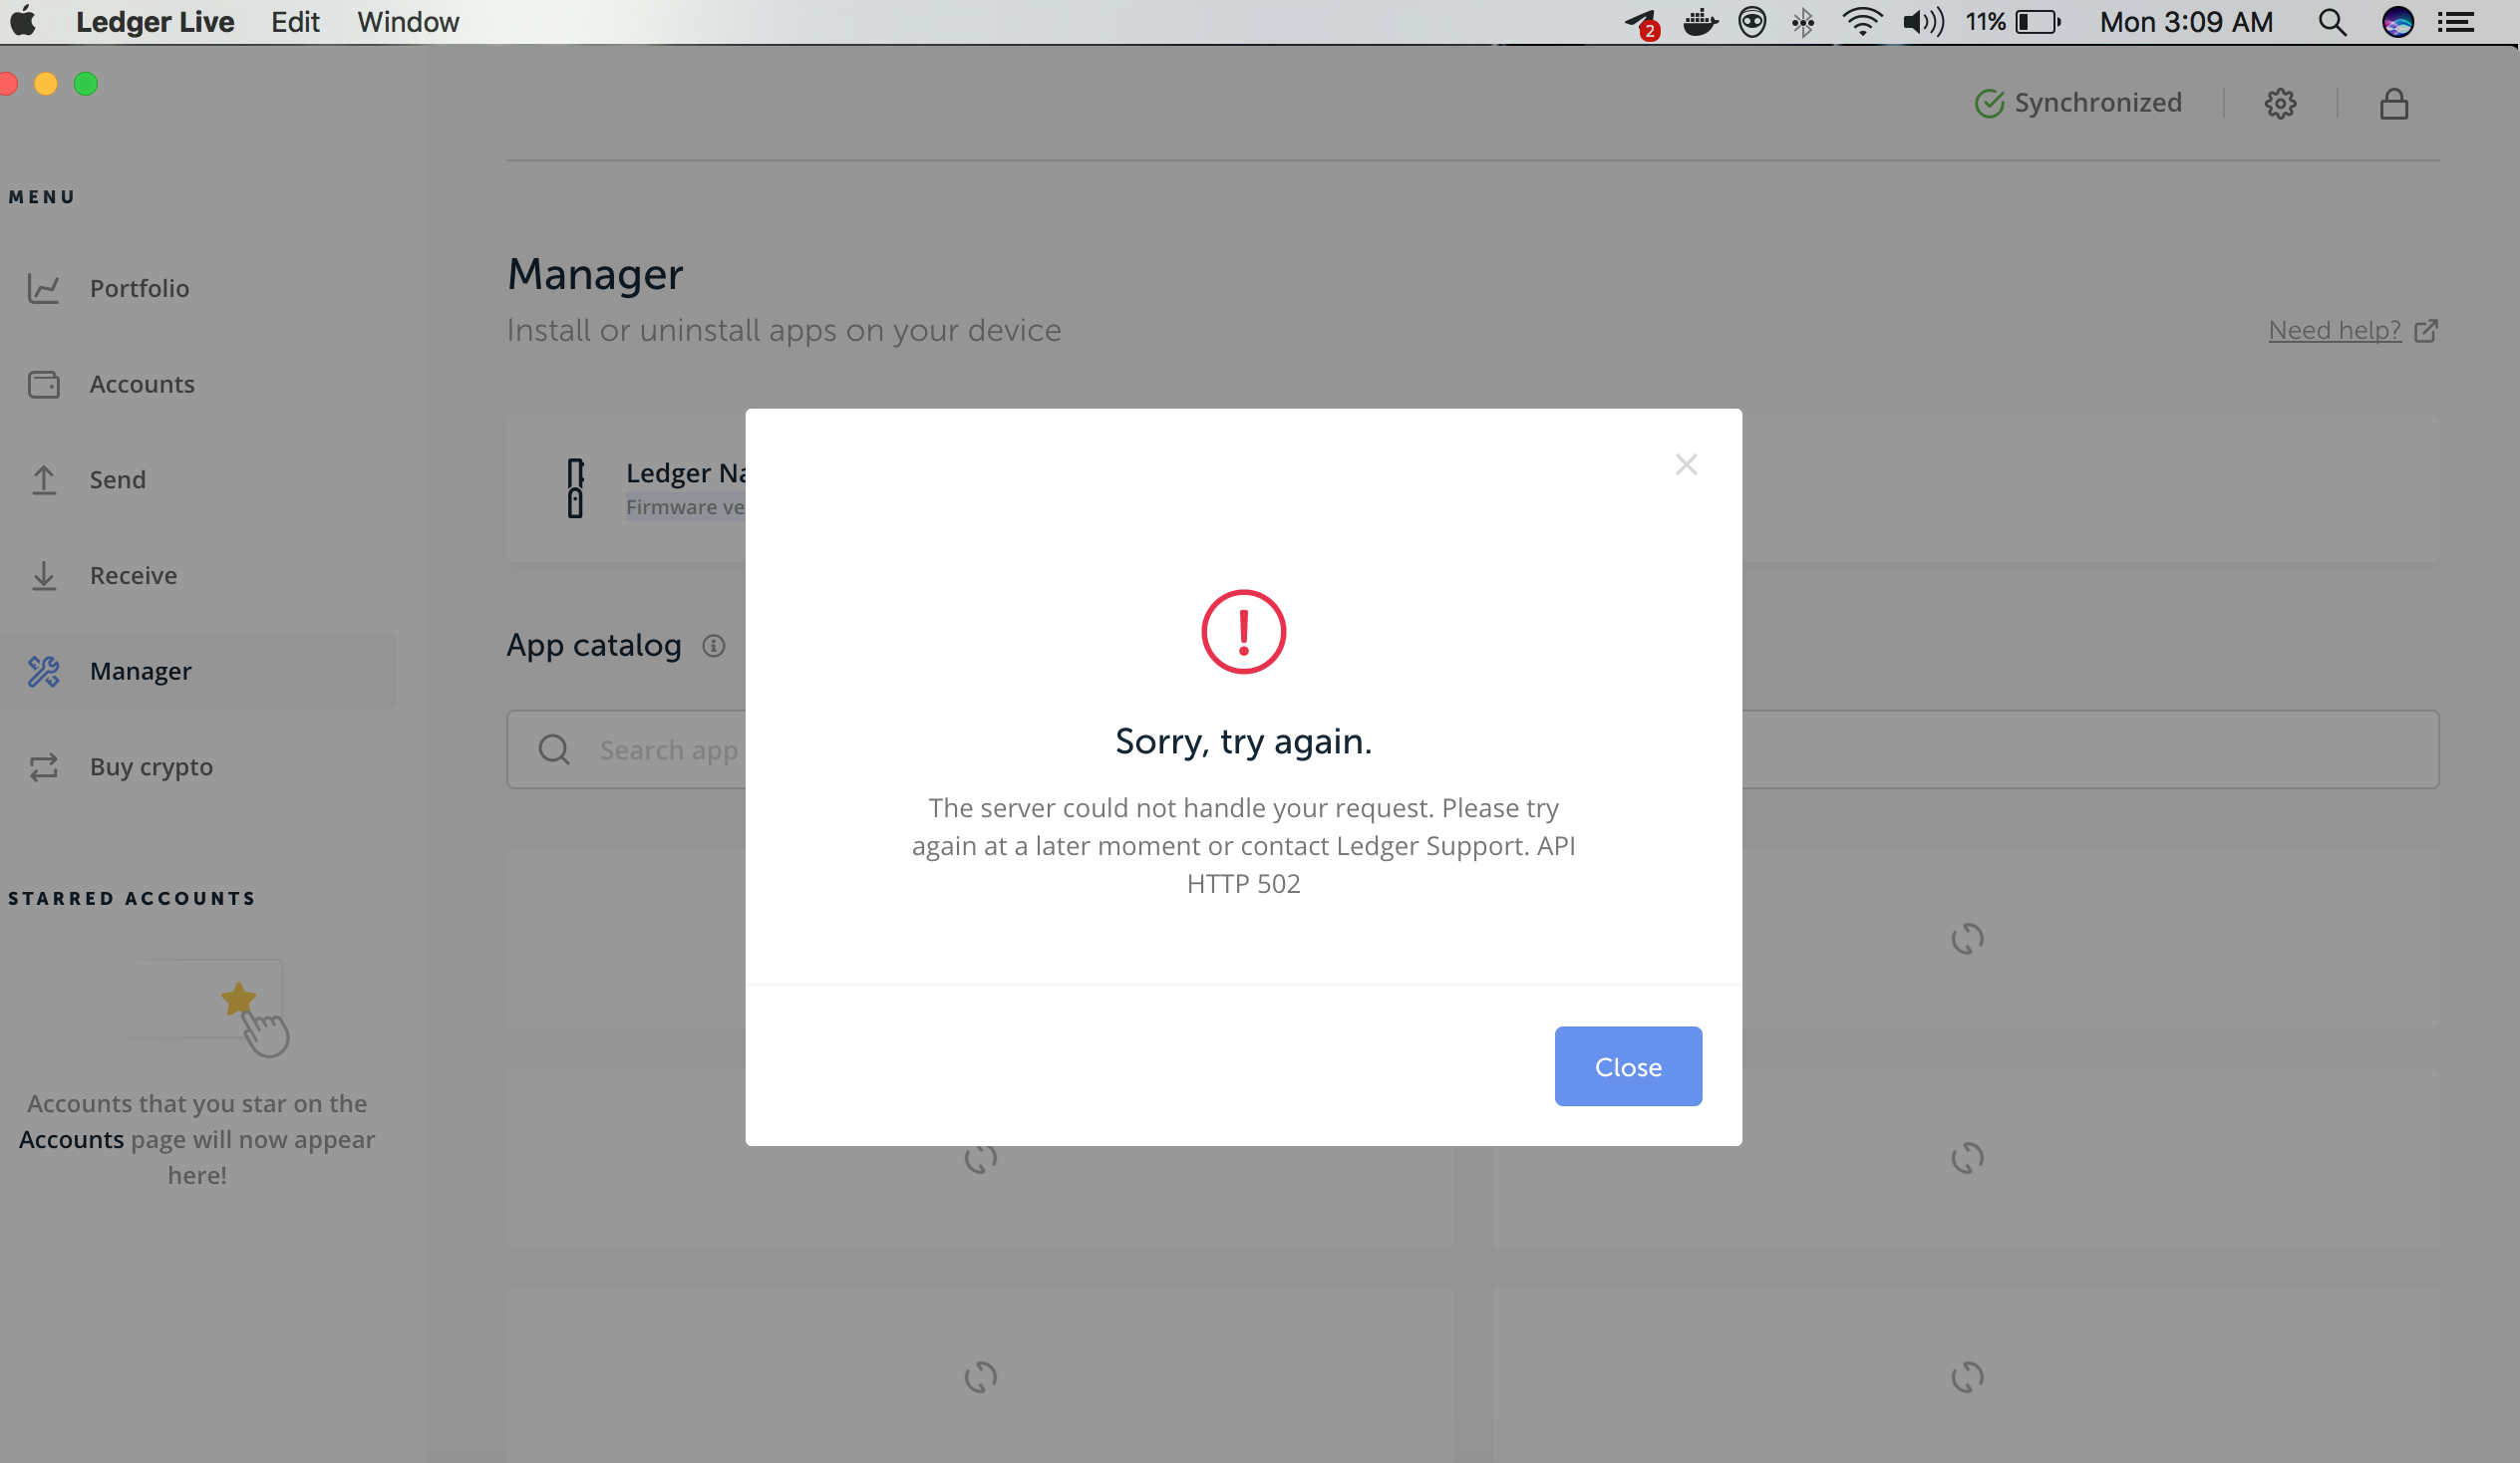The image size is (2520, 1463).
Task: Open Spotlight search in the menu bar
Action: (x=2333, y=21)
